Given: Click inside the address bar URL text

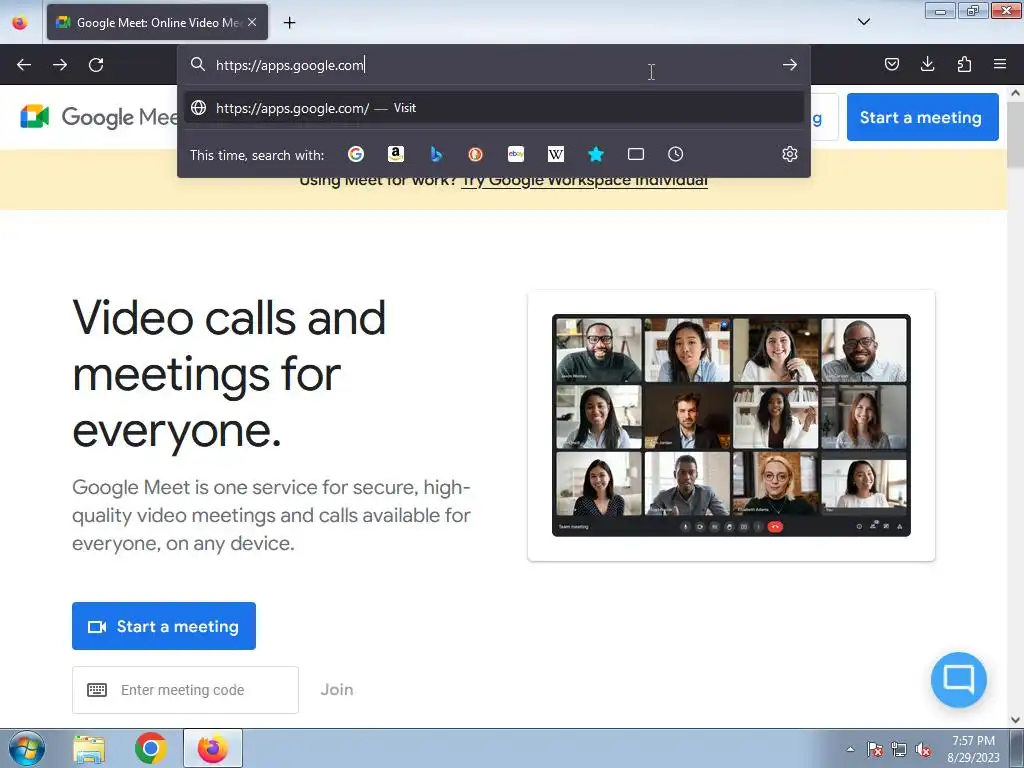Looking at the screenshot, I should [x=290, y=65].
